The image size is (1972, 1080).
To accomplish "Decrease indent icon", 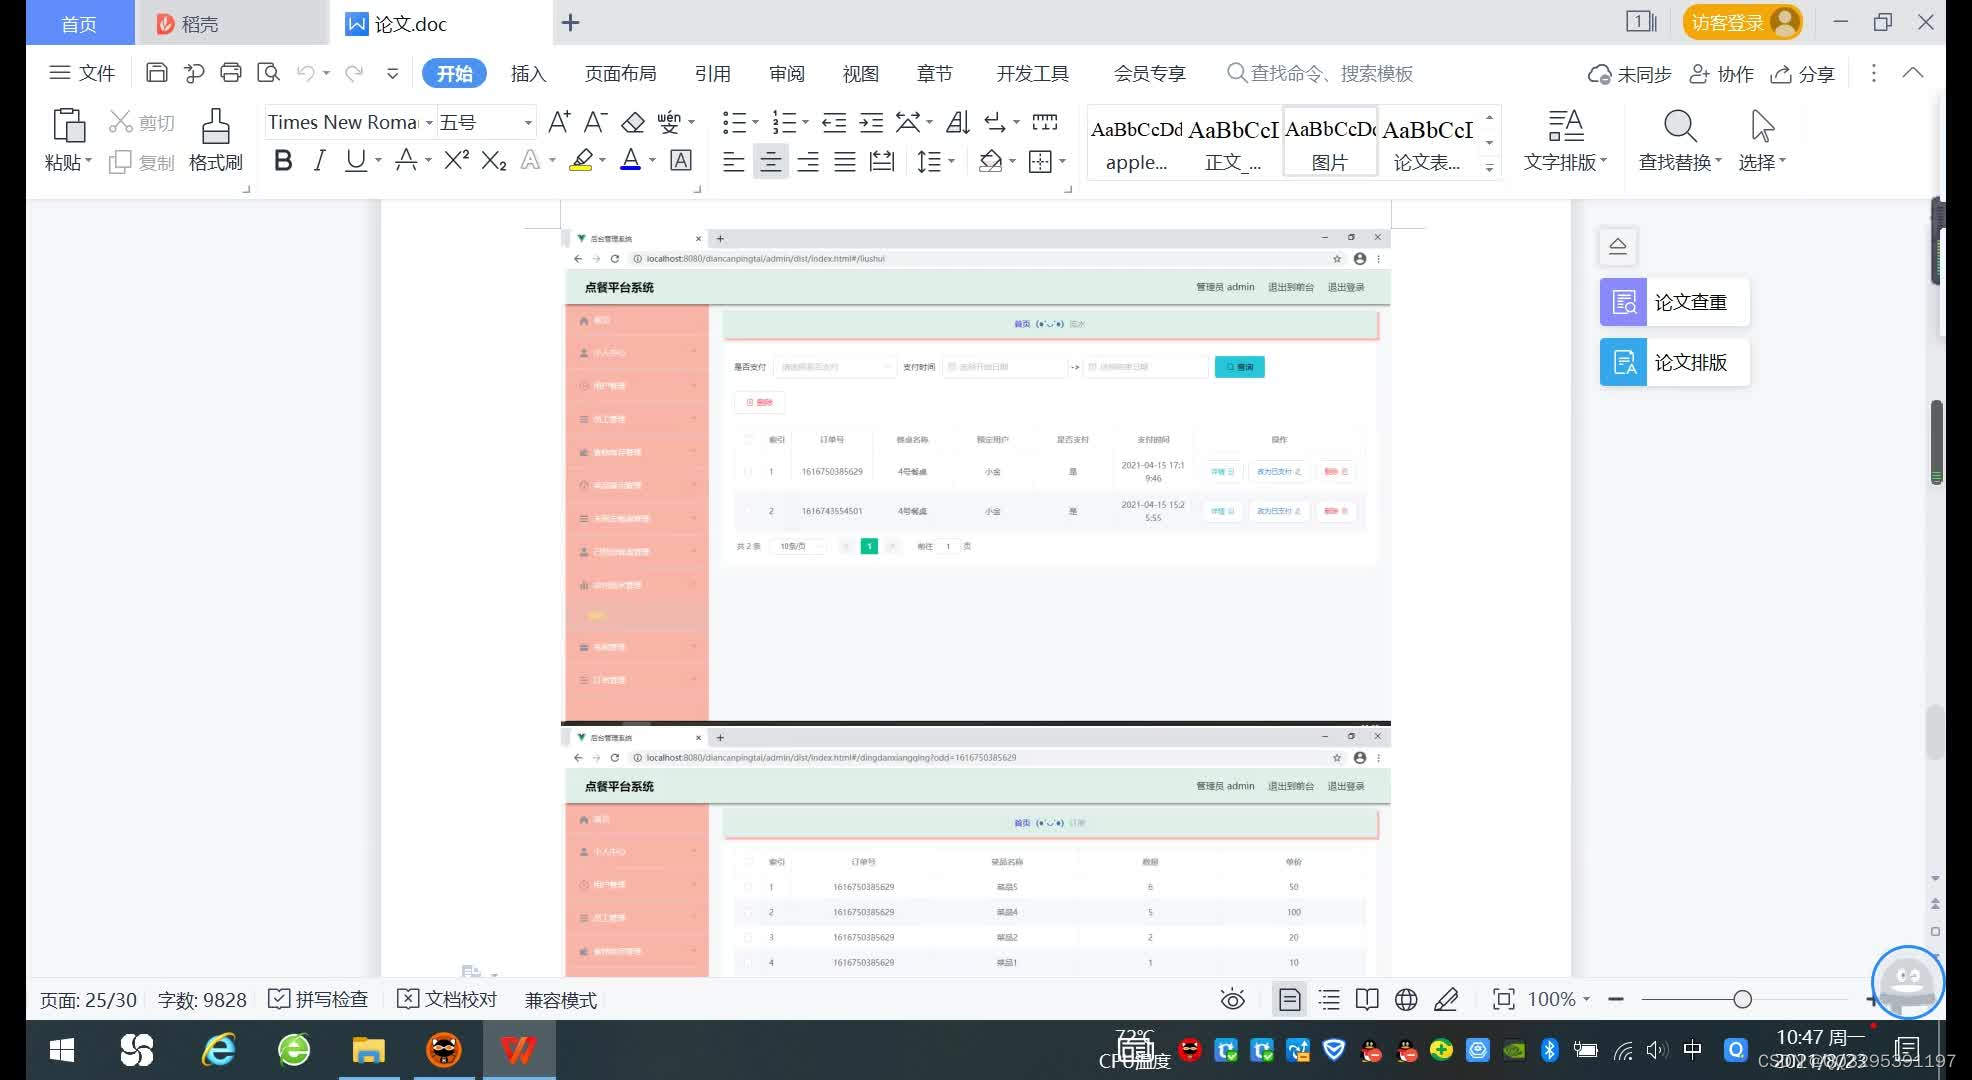I will point(834,122).
